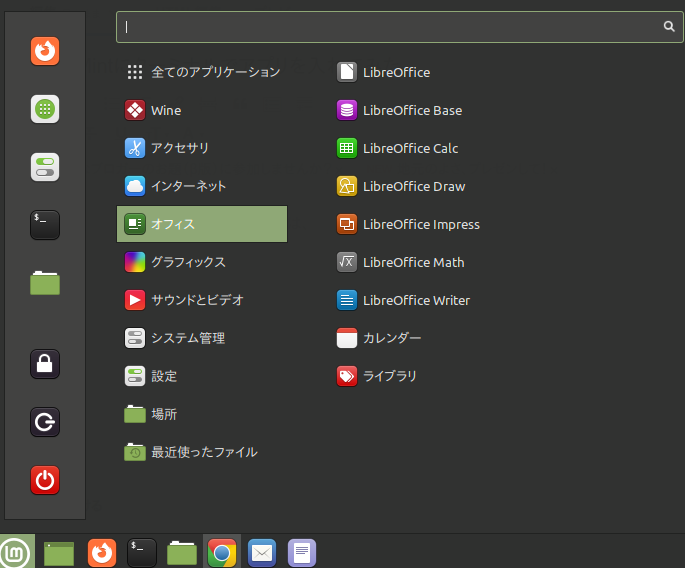
Task: Launch LibreOffice Draw
Action: point(401,186)
